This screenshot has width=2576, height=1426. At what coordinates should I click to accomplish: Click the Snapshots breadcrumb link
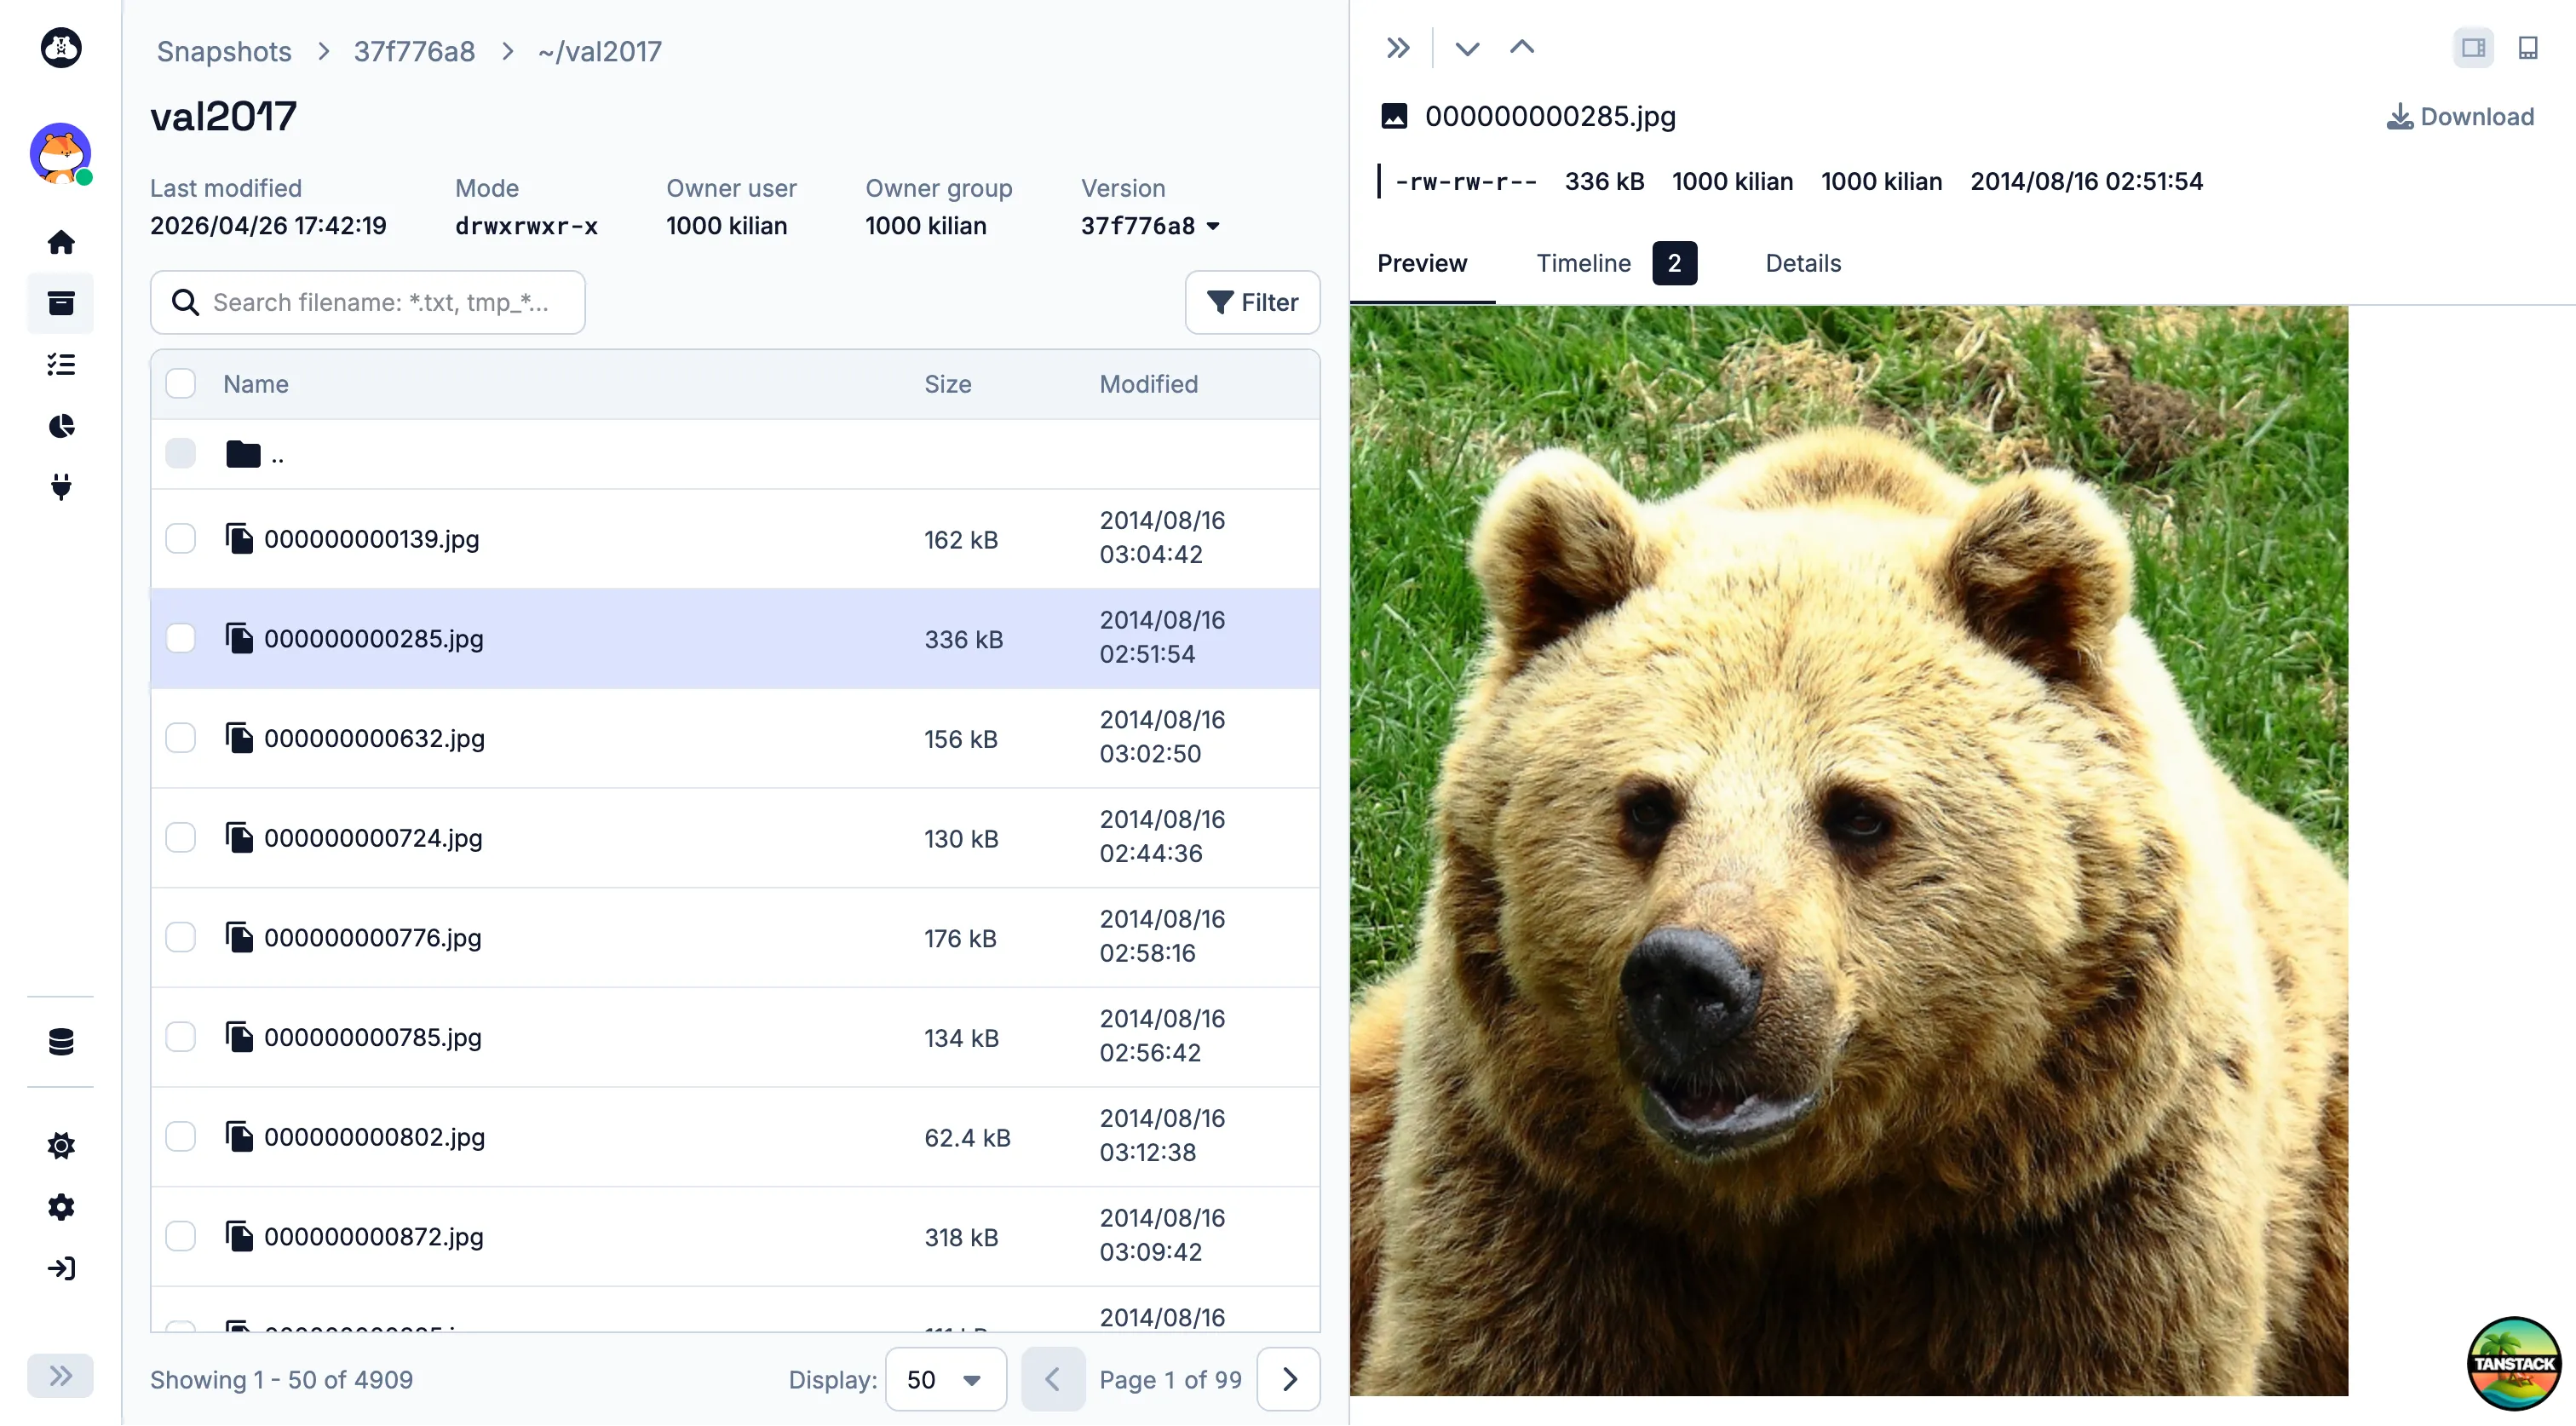224,51
